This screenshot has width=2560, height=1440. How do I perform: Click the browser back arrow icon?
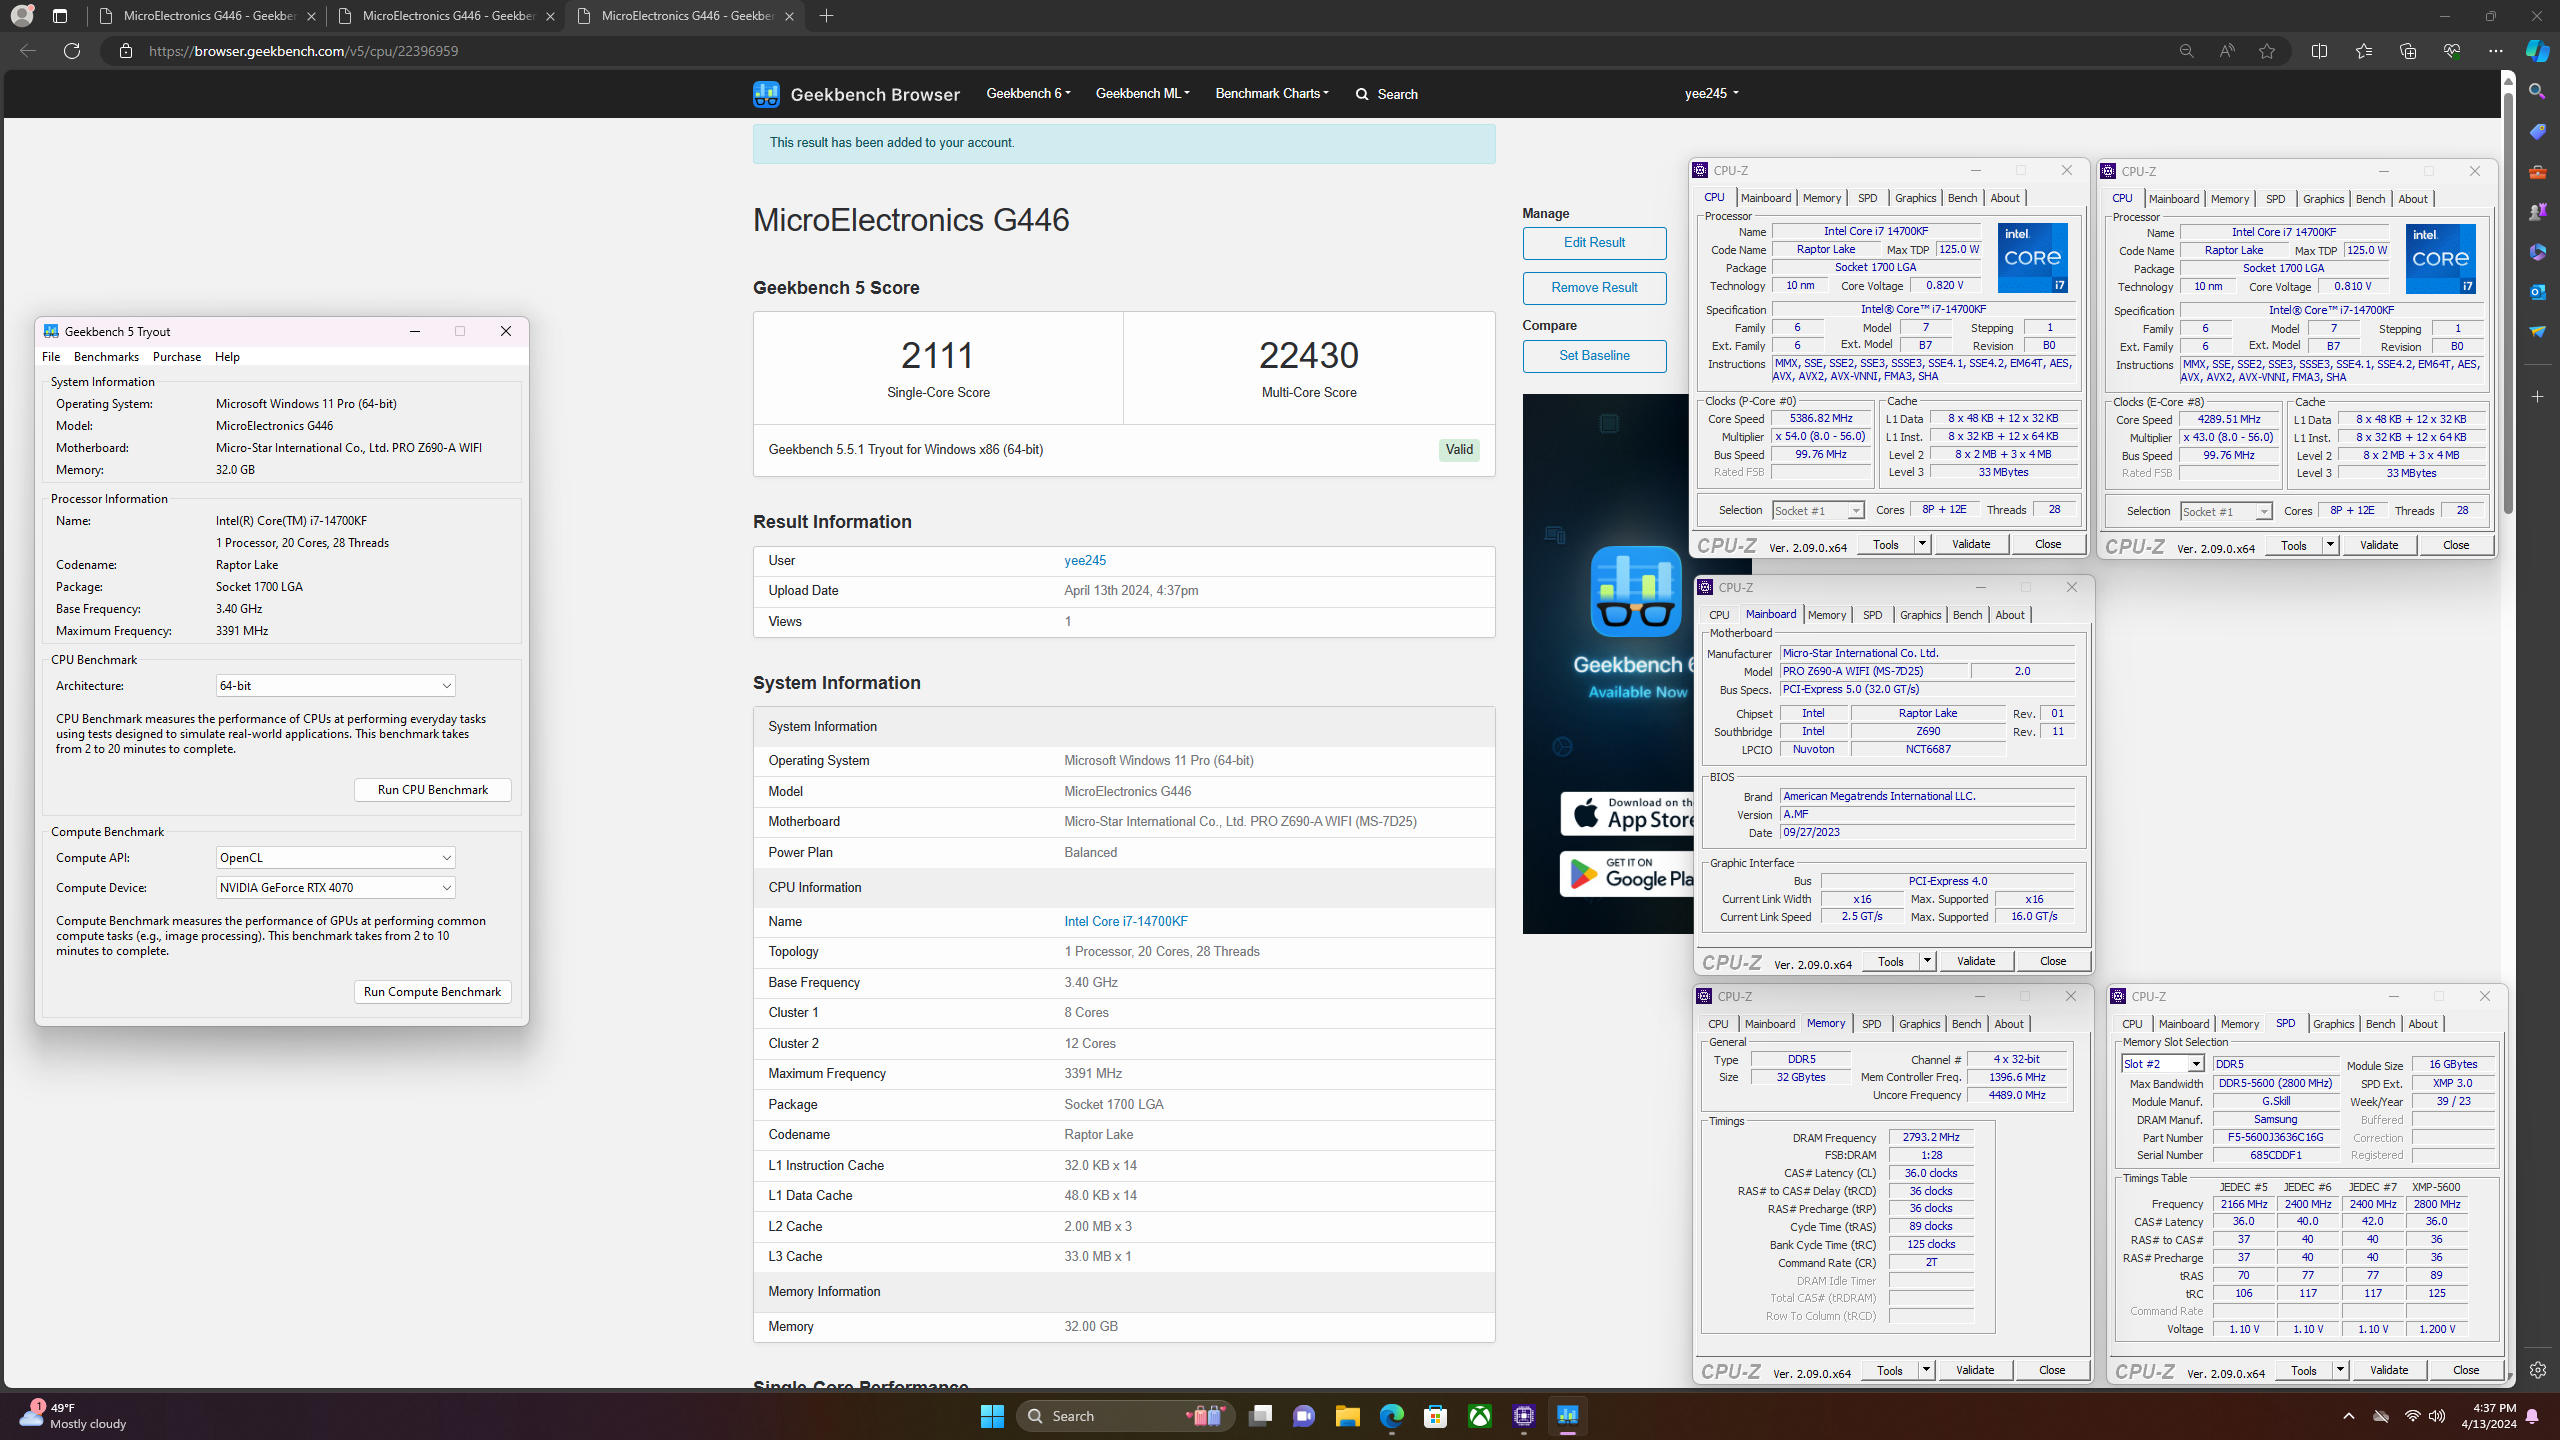(28, 51)
